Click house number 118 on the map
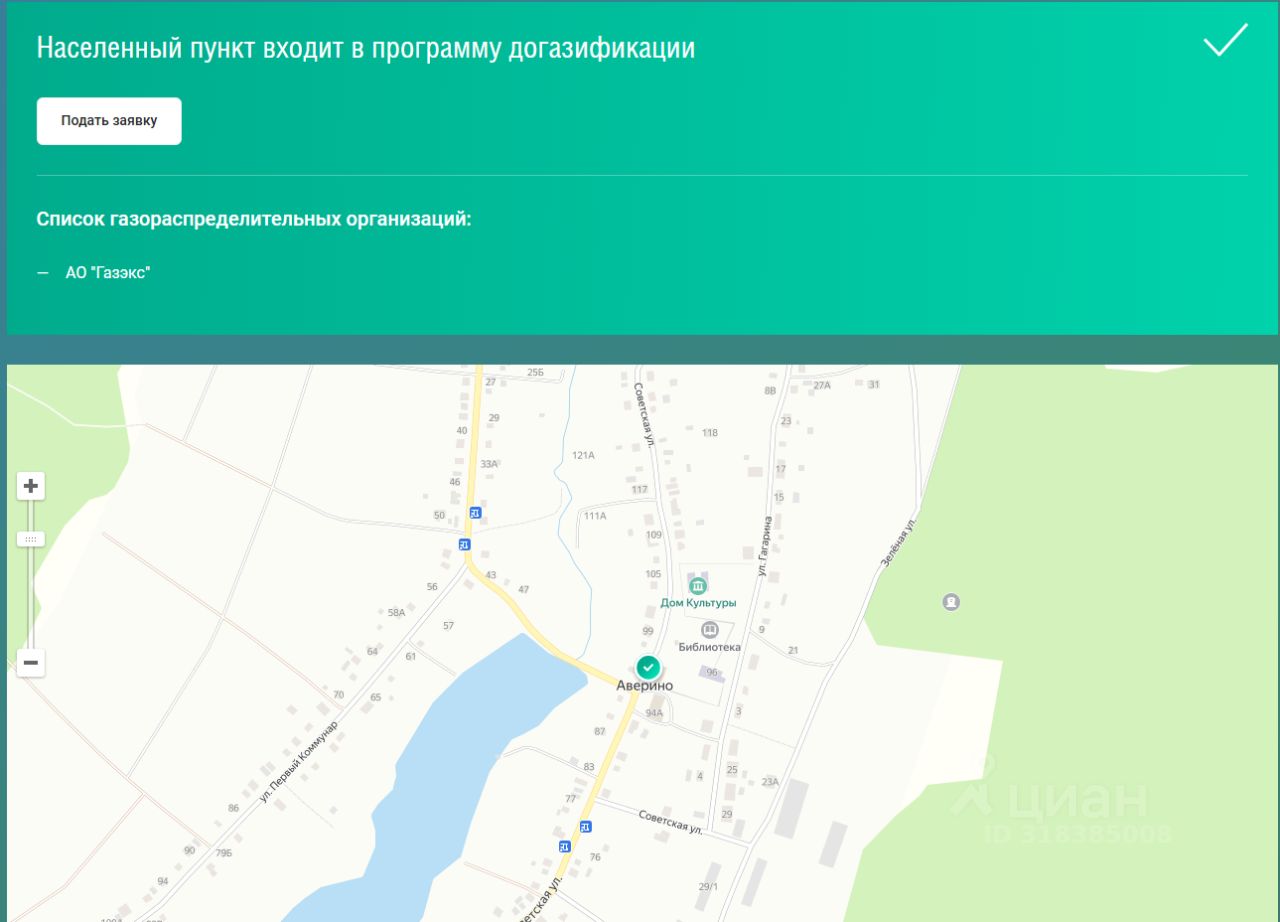This screenshot has height=922, width=1280. [x=710, y=433]
